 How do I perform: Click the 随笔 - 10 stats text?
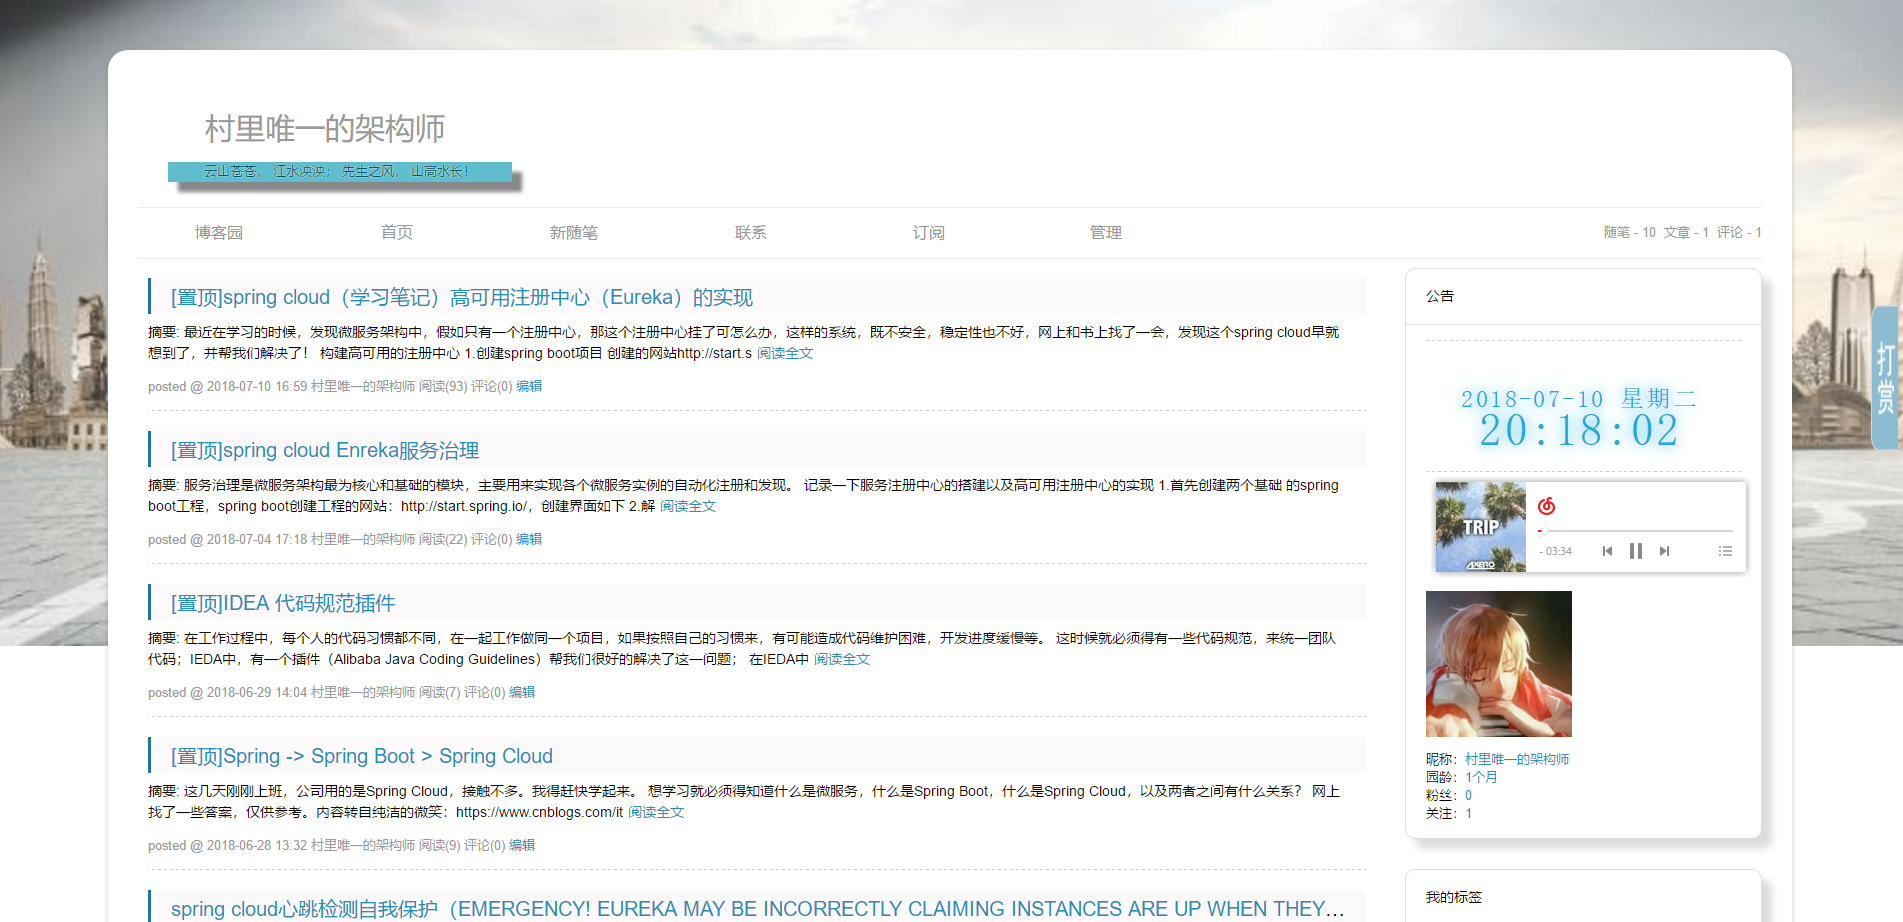click(1630, 232)
